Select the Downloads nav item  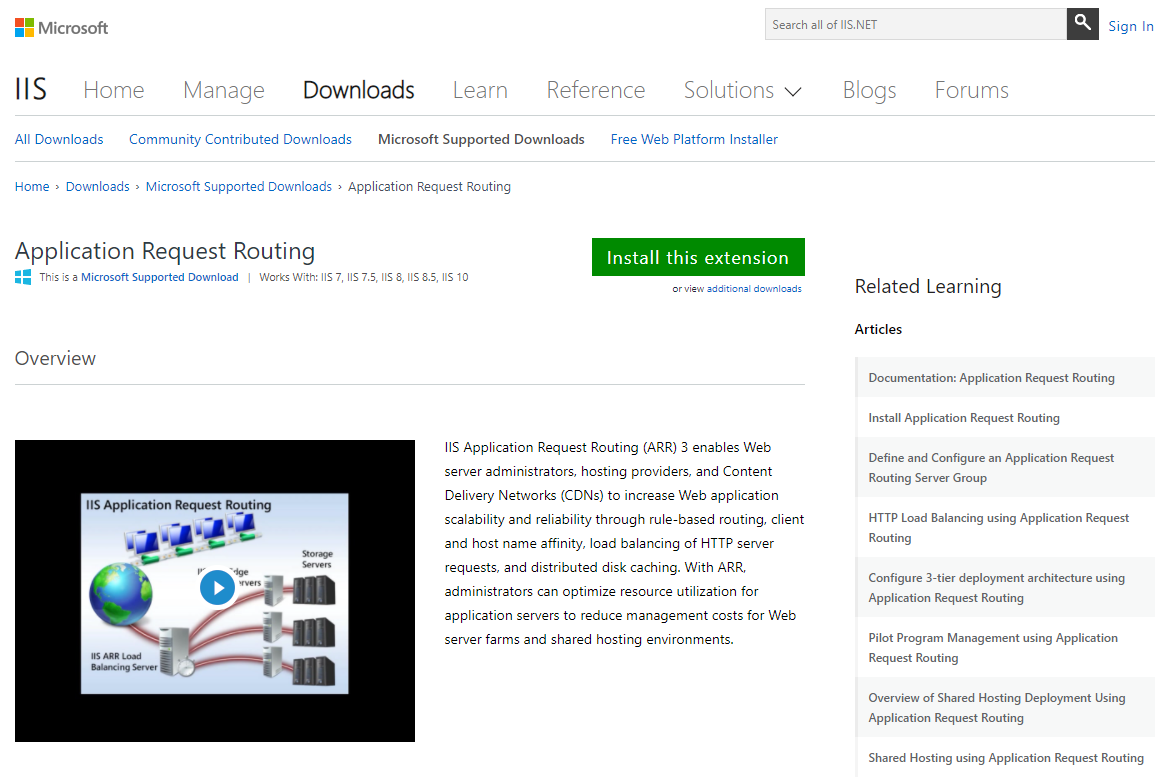coord(358,90)
